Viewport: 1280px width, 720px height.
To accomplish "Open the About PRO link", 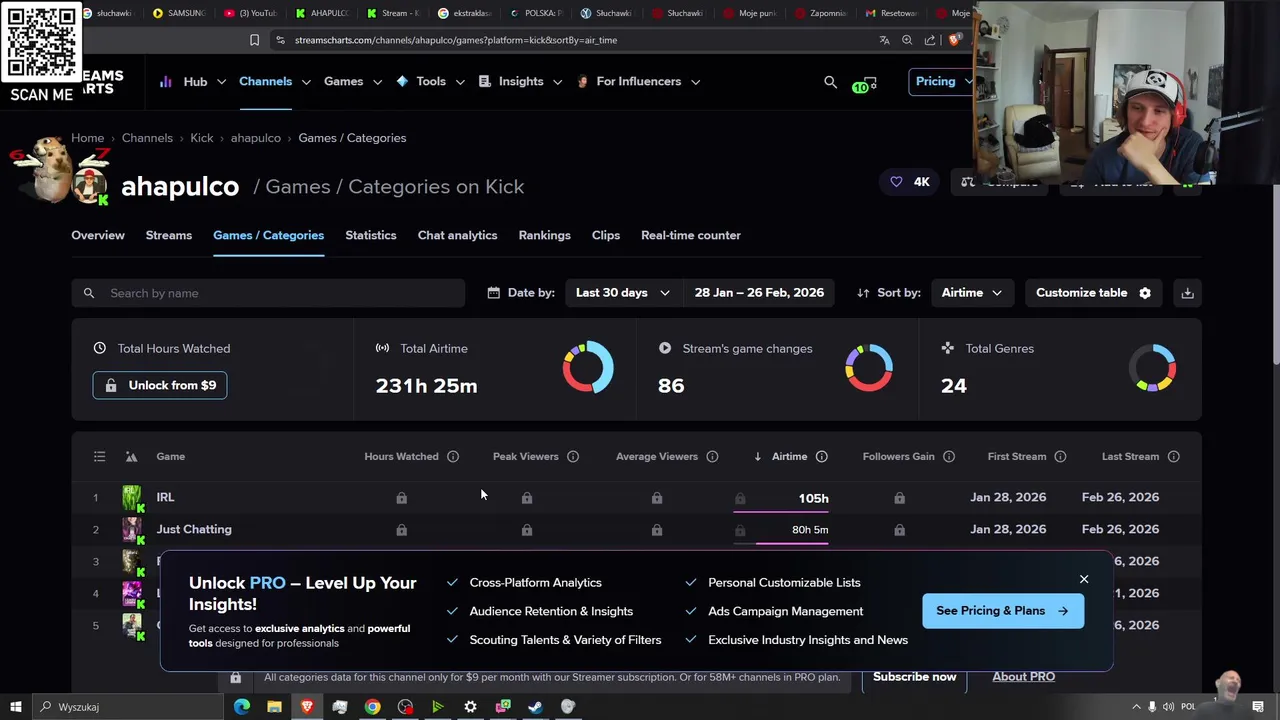I will [x=1023, y=677].
